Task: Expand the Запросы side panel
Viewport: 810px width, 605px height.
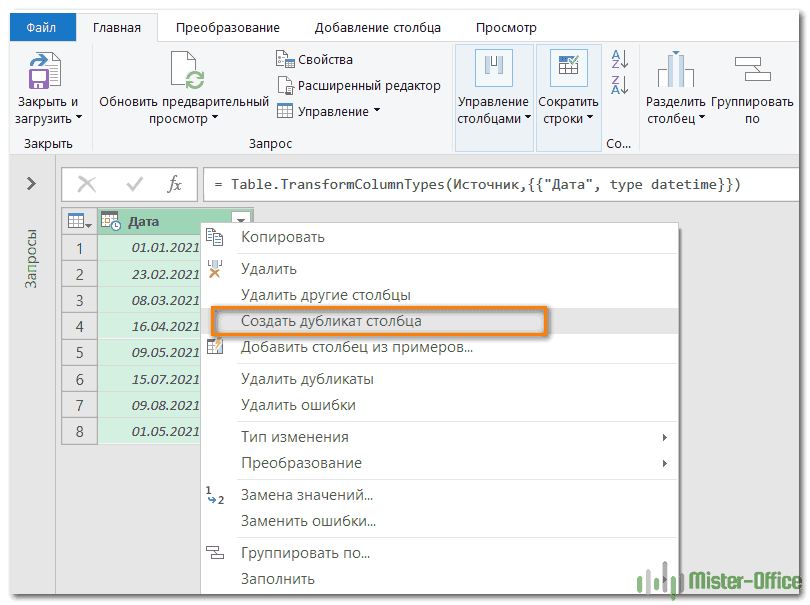Action: coord(31,184)
